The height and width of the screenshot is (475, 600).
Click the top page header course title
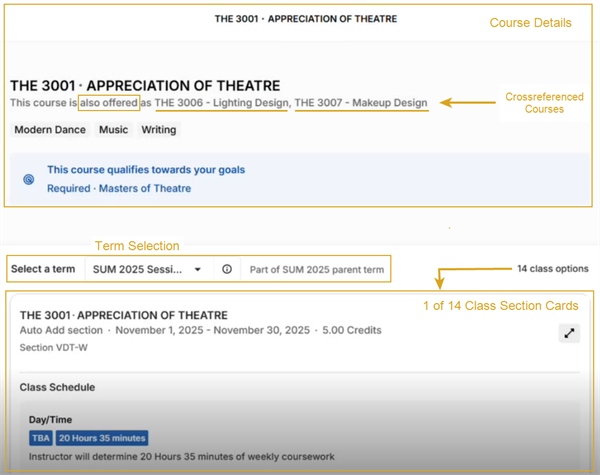point(306,19)
